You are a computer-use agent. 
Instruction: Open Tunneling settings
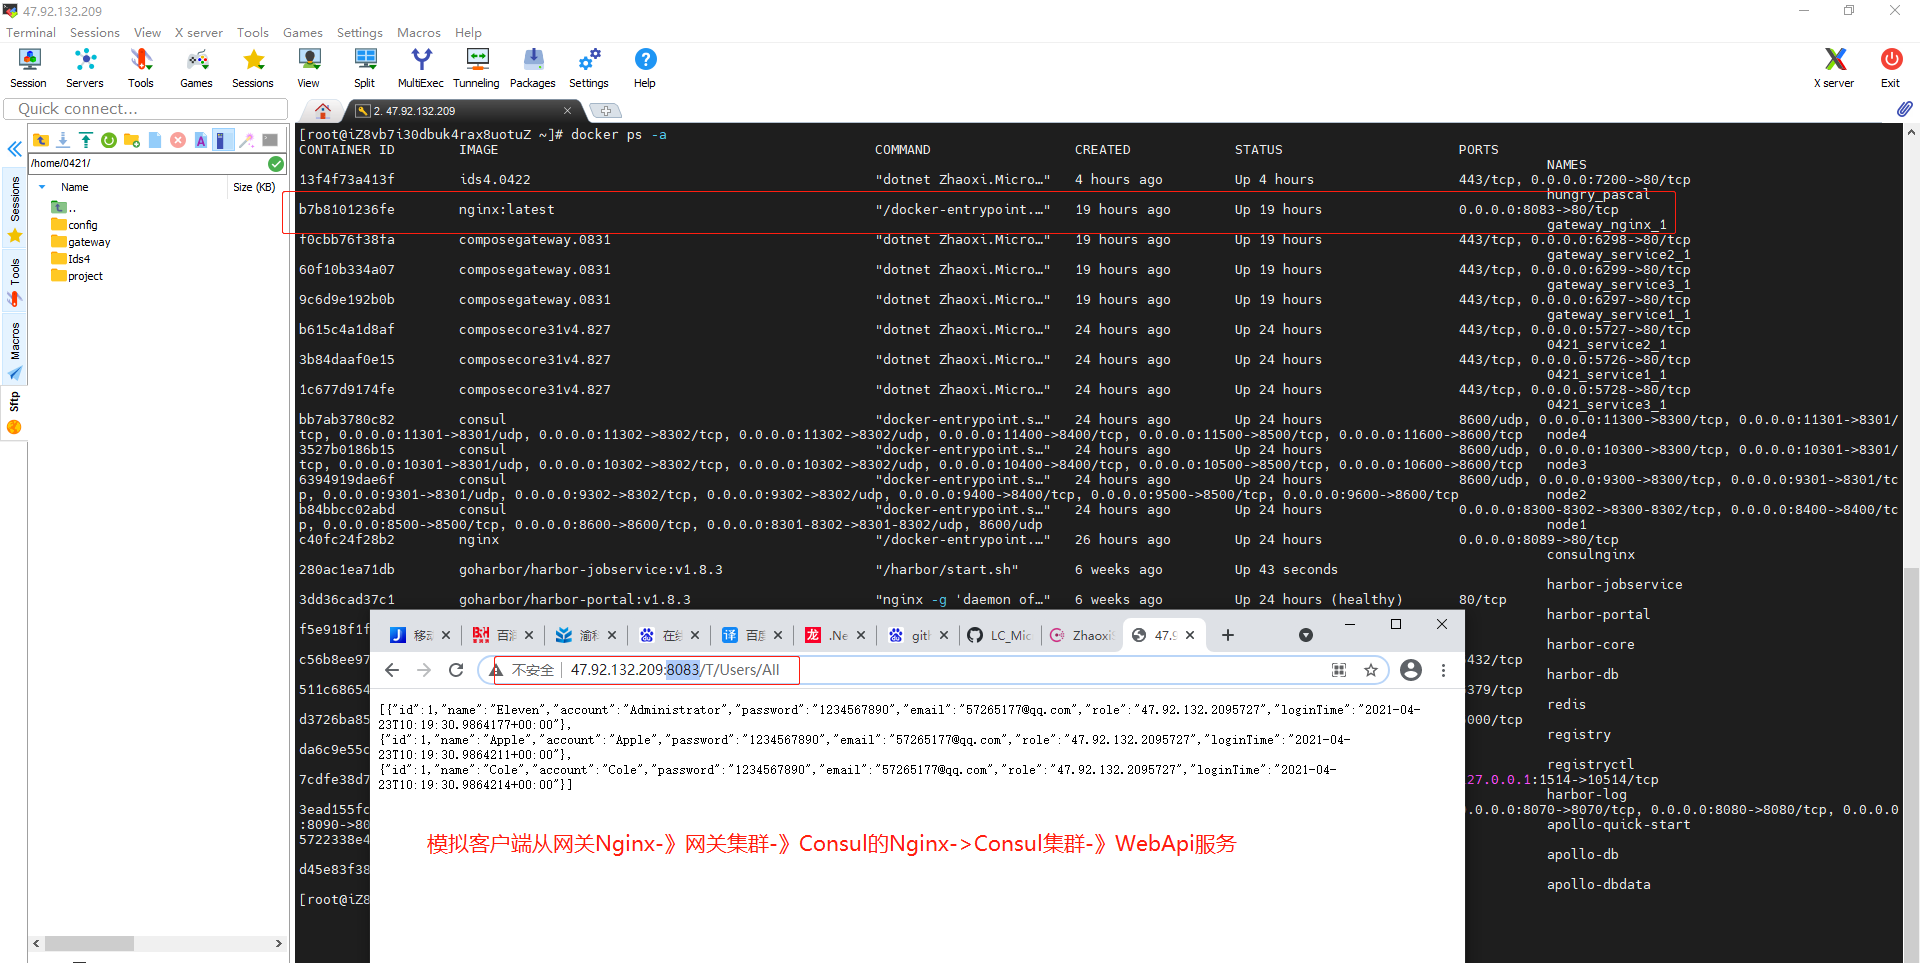477,68
